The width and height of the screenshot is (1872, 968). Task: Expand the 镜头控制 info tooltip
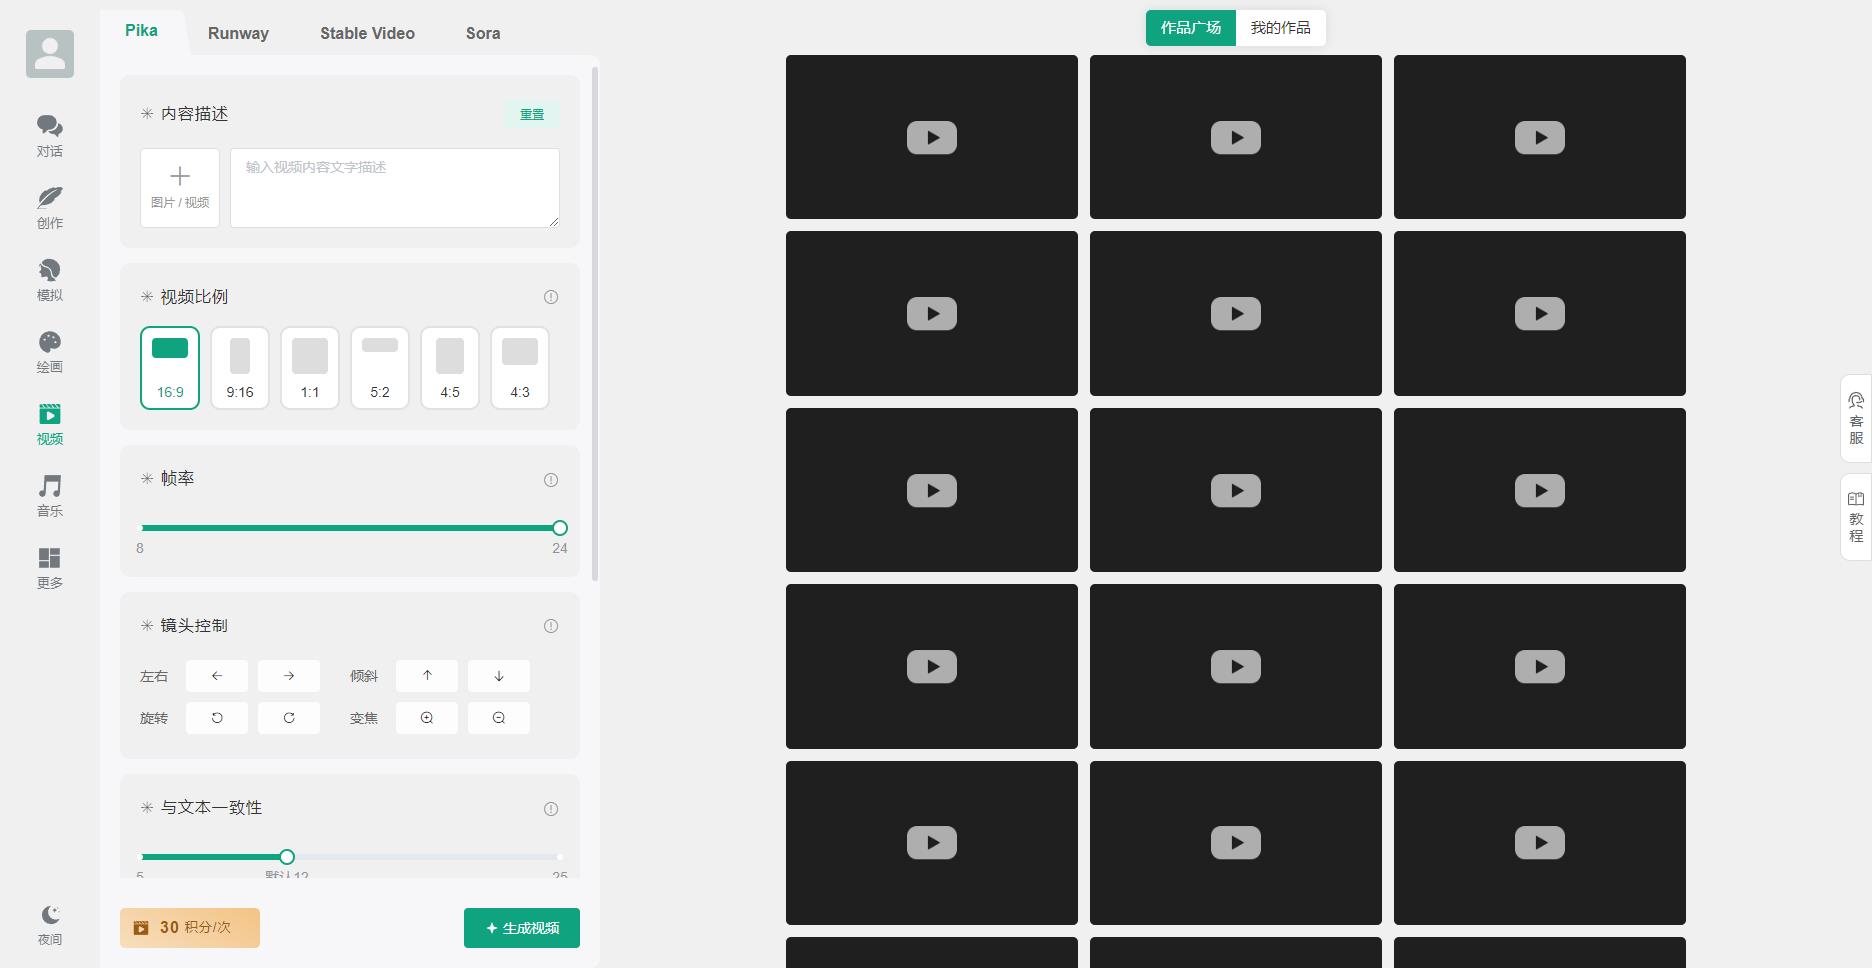551,626
